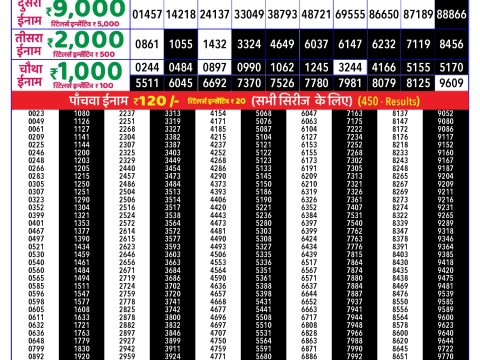Select fifth prize number "1080"

point(82,113)
